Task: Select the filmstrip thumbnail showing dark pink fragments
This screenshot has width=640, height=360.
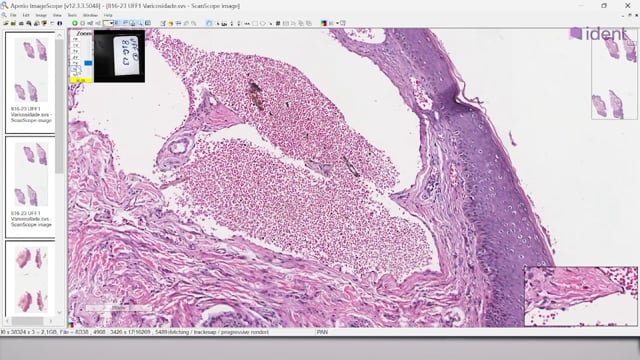Action: pyautogui.click(x=31, y=279)
